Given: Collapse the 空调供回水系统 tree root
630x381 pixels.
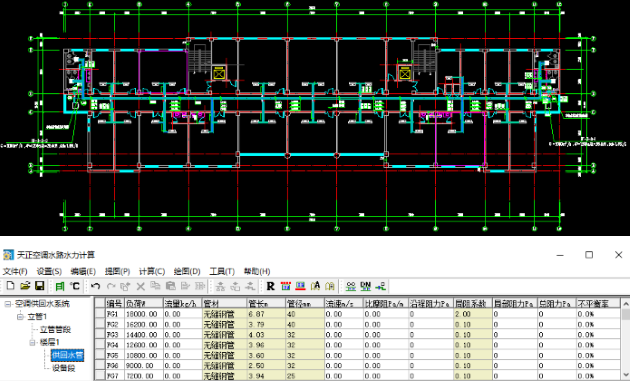Looking at the screenshot, I should 8,304.
